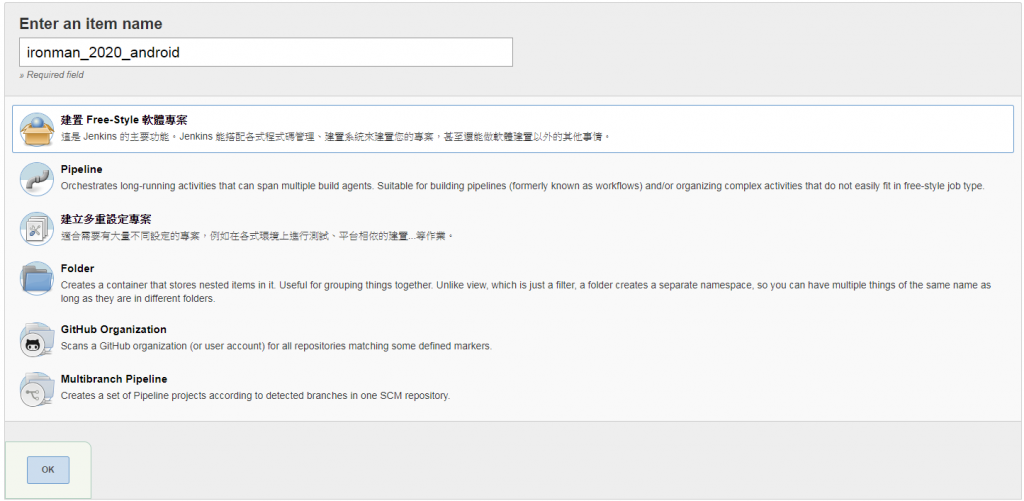Click the Multibranch Pipeline icon
Image resolution: width=1024 pixels, height=501 pixels.
37,389
